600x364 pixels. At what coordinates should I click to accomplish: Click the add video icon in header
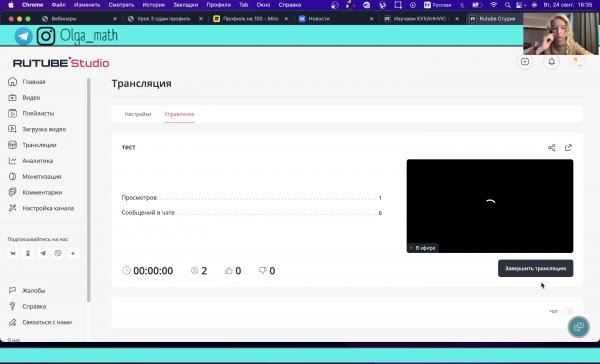point(525,62)
